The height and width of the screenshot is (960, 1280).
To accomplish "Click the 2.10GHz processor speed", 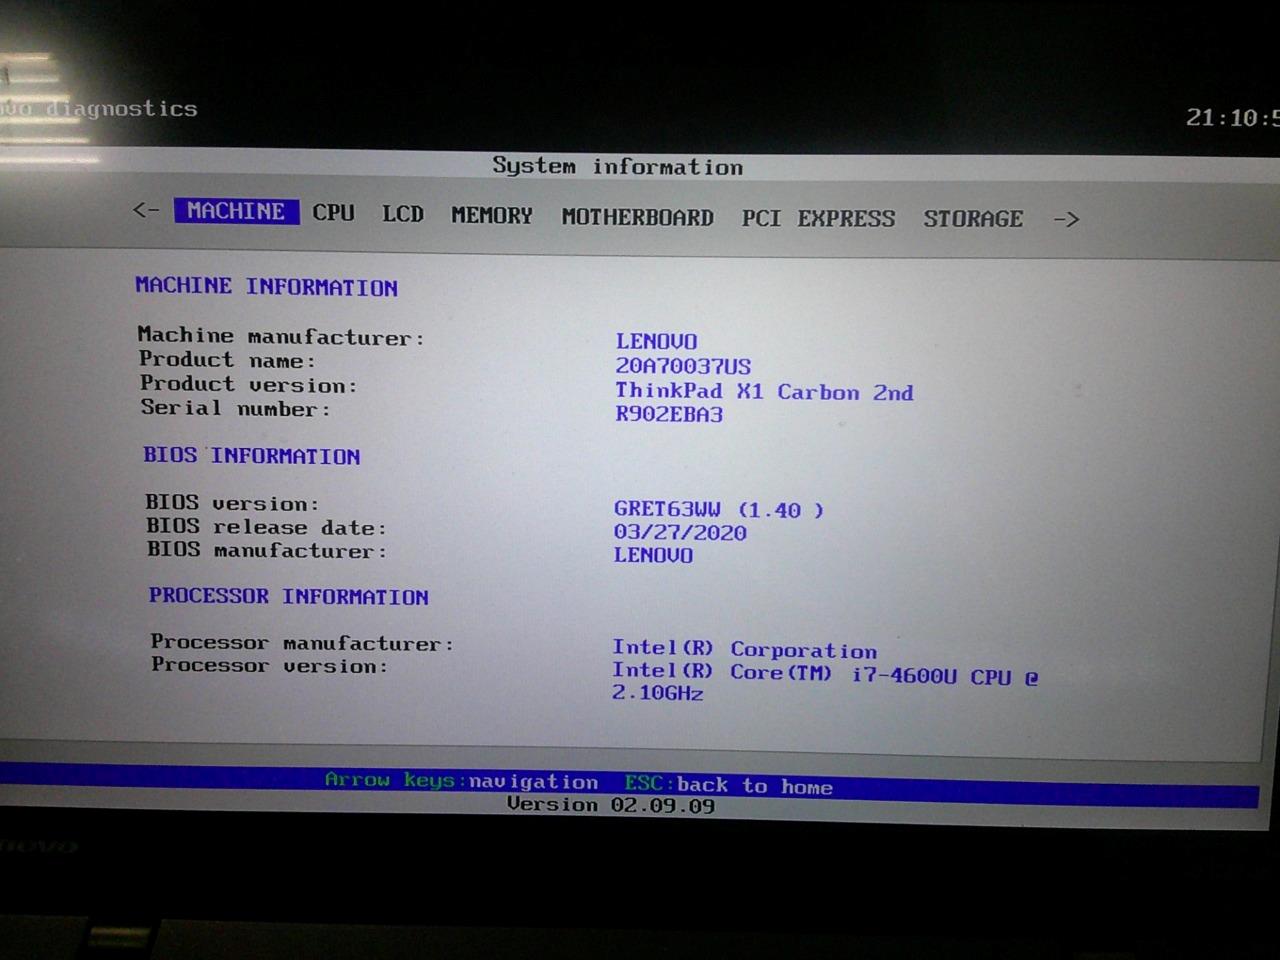I will coord(658,693).
